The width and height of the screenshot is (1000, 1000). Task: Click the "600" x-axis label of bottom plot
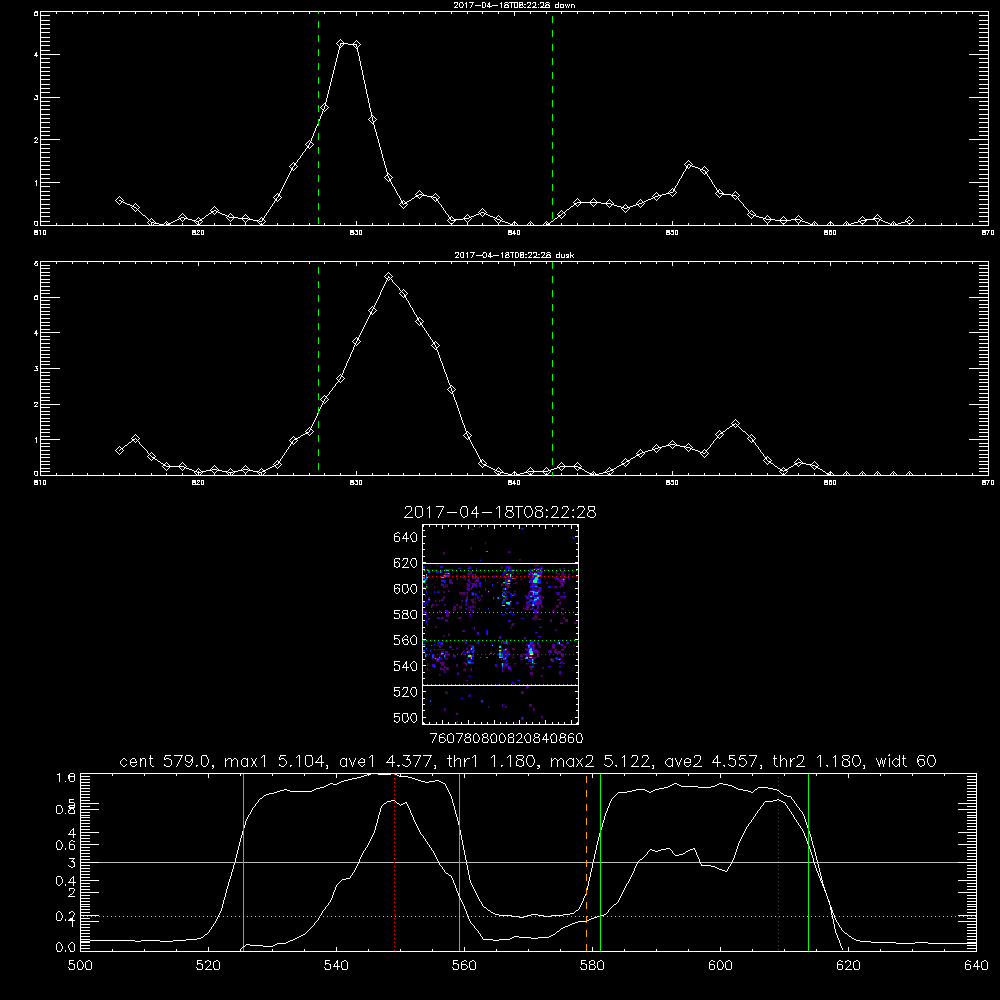tap(720, 966)
